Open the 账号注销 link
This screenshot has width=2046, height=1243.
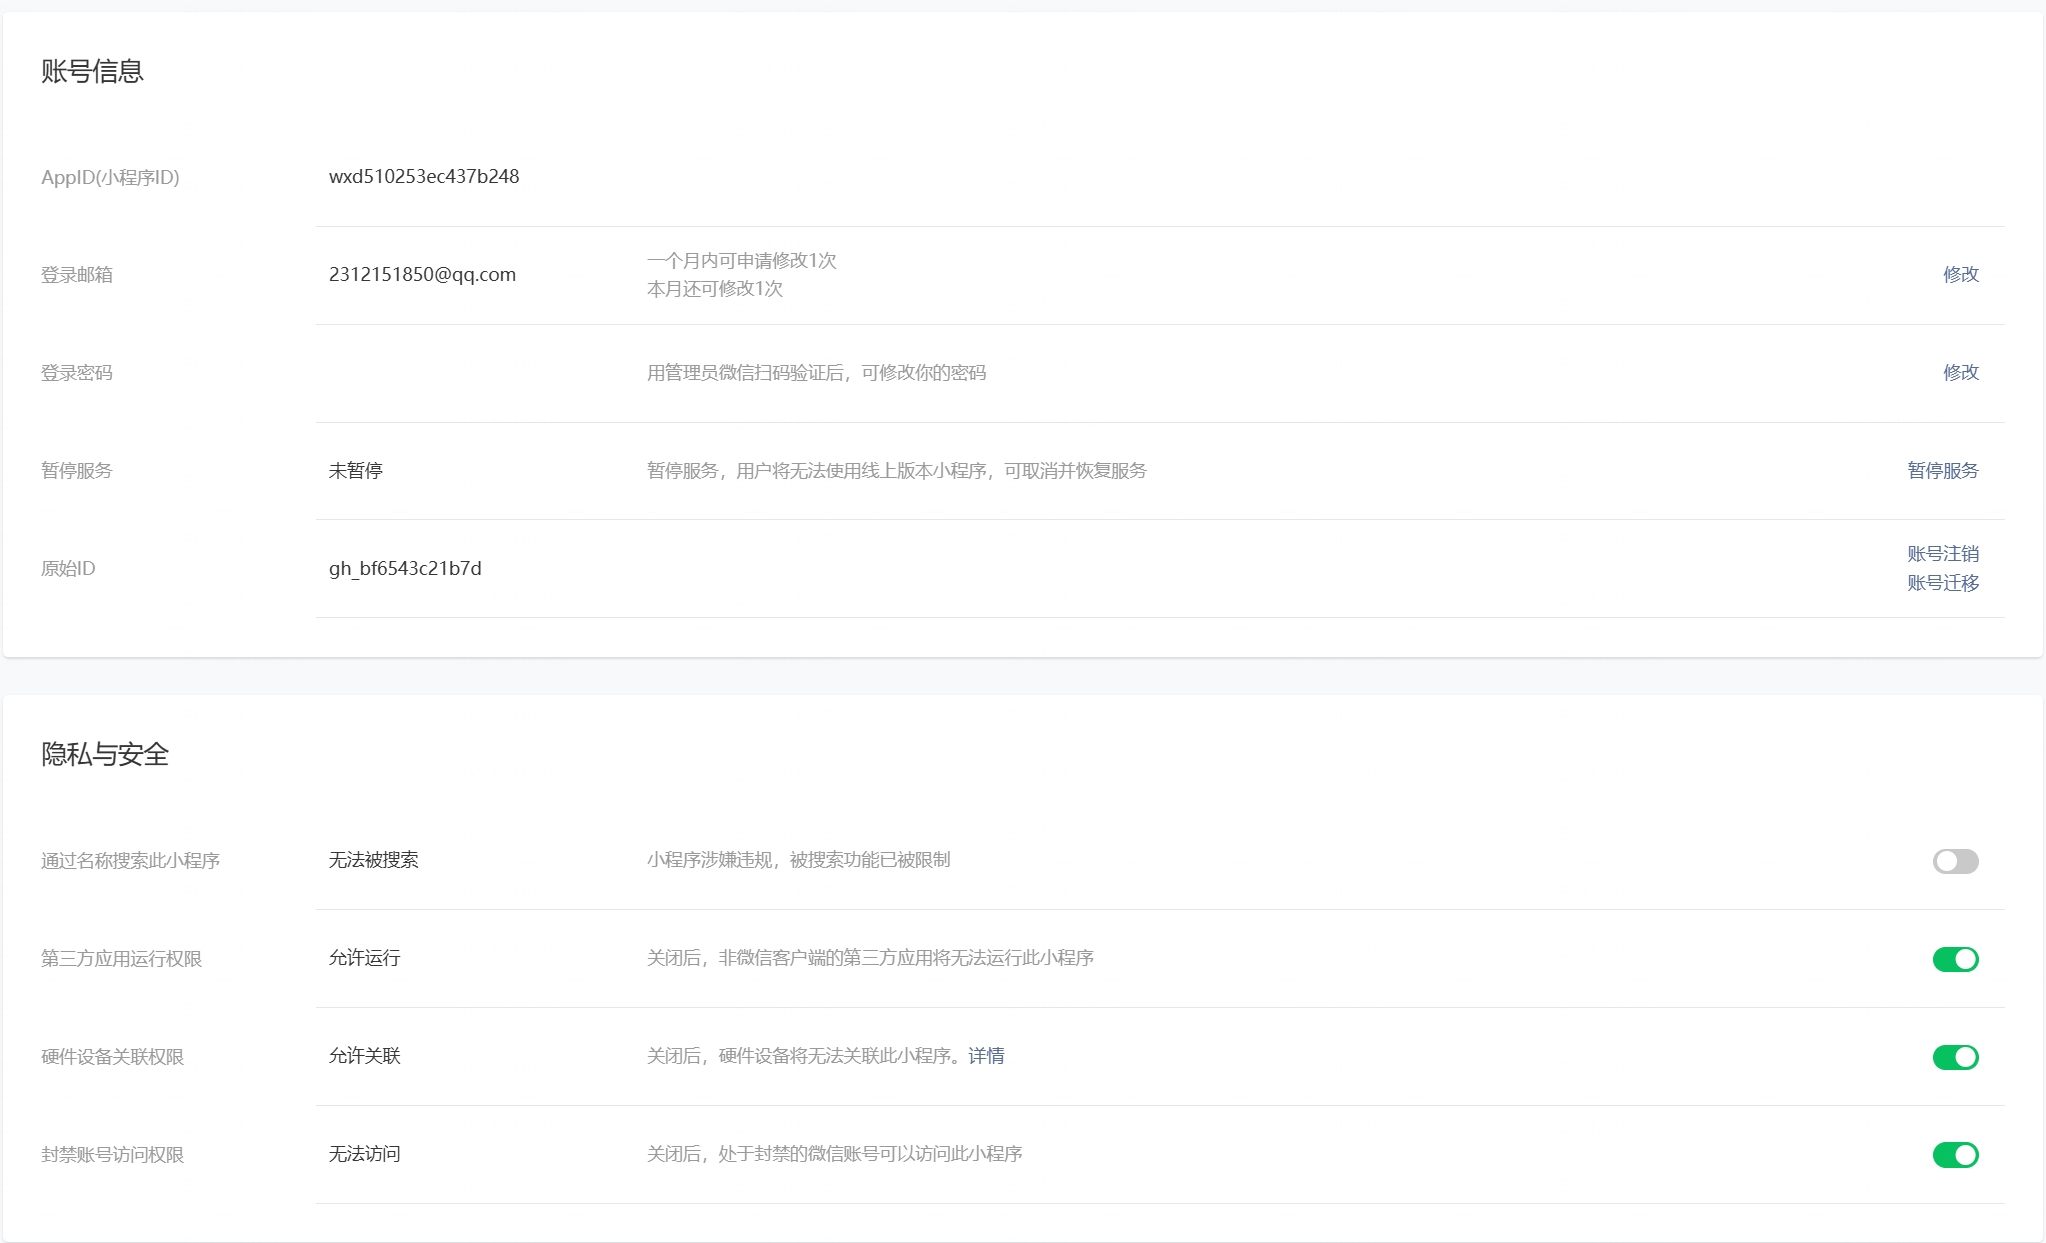point(1942,554)
